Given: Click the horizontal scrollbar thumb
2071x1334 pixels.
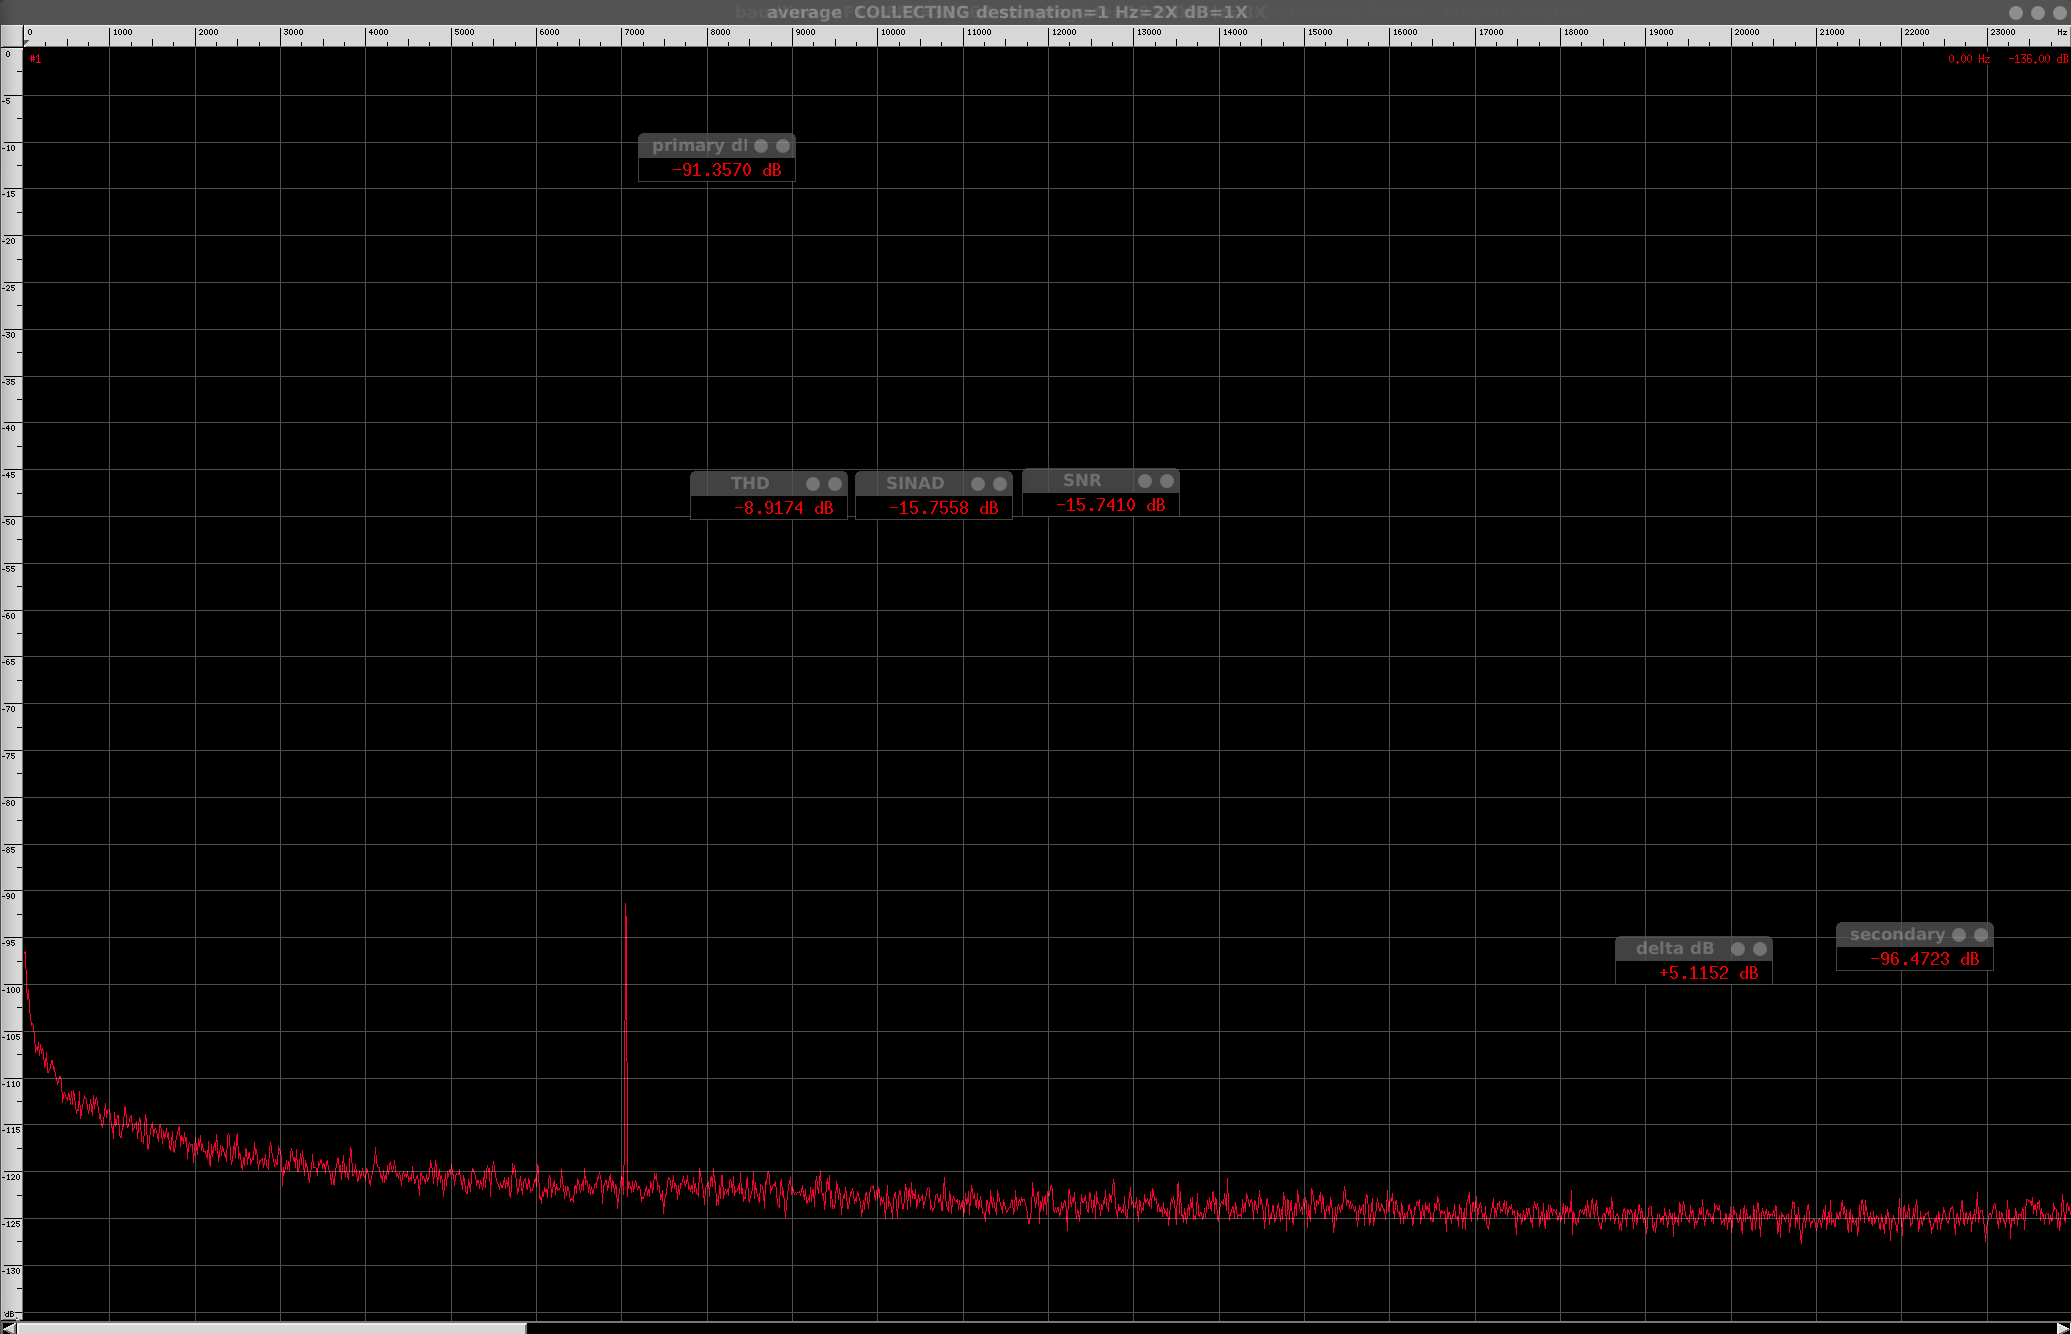Looking at the screenshot, I should pos(270,1328).
